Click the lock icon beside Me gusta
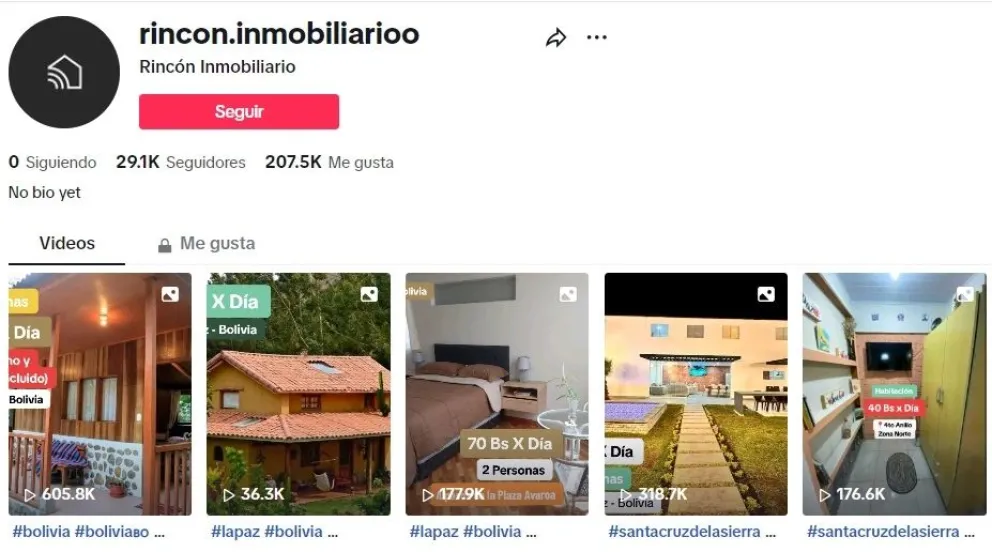 [x=164, y=245]
